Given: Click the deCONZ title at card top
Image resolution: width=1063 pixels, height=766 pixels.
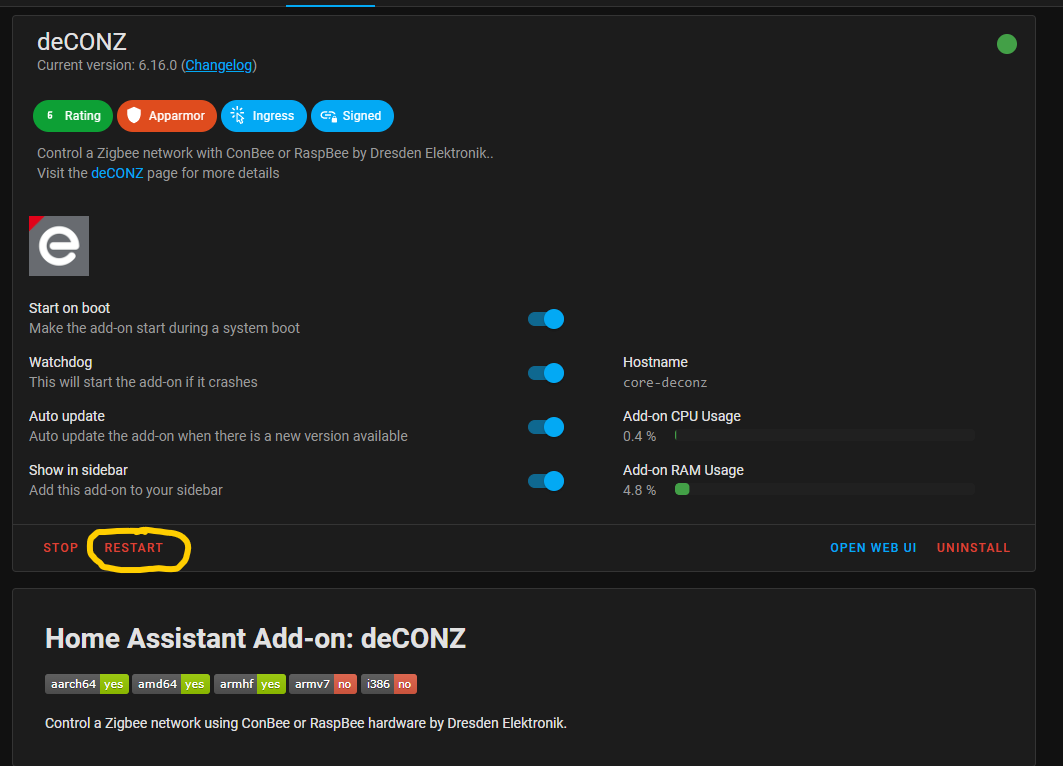Looking at the screenshot, I should click(82, 42).
